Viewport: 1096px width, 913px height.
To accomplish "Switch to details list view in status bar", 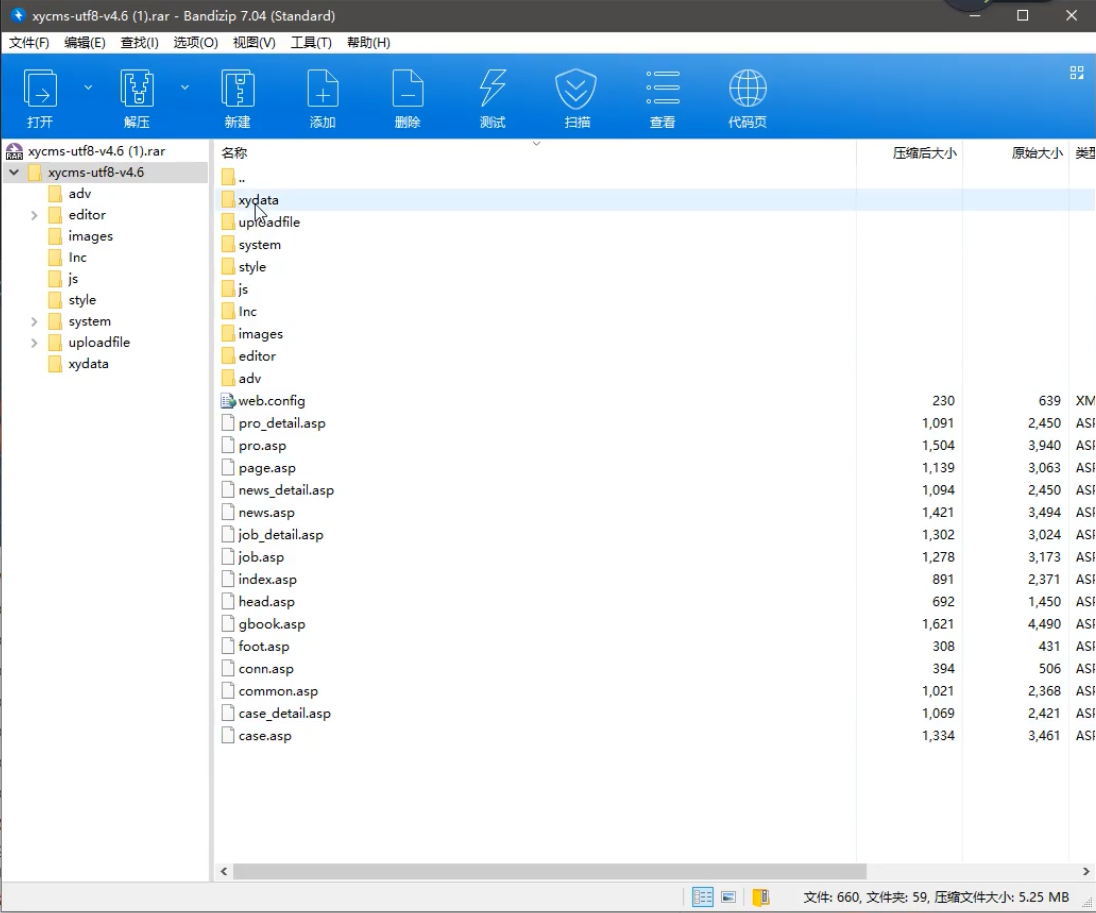I will (703, 897).
